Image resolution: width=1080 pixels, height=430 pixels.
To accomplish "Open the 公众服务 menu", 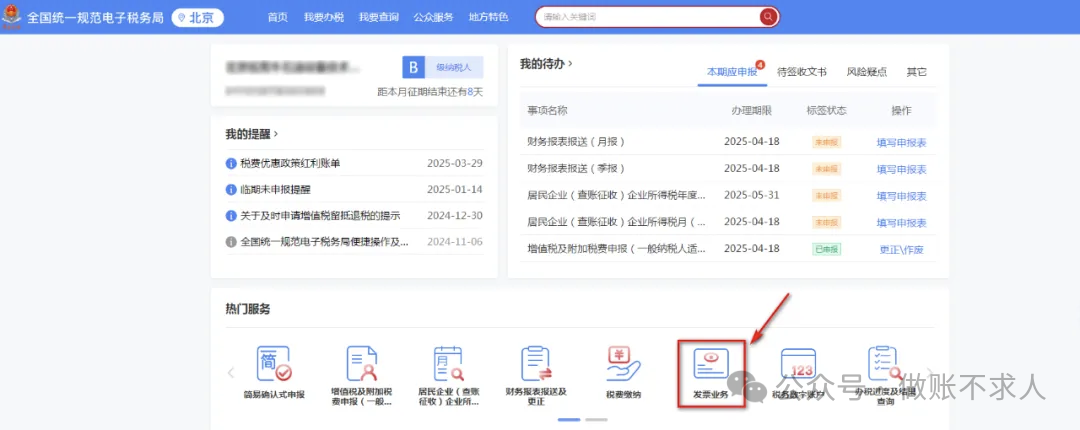I will [434, 17].
